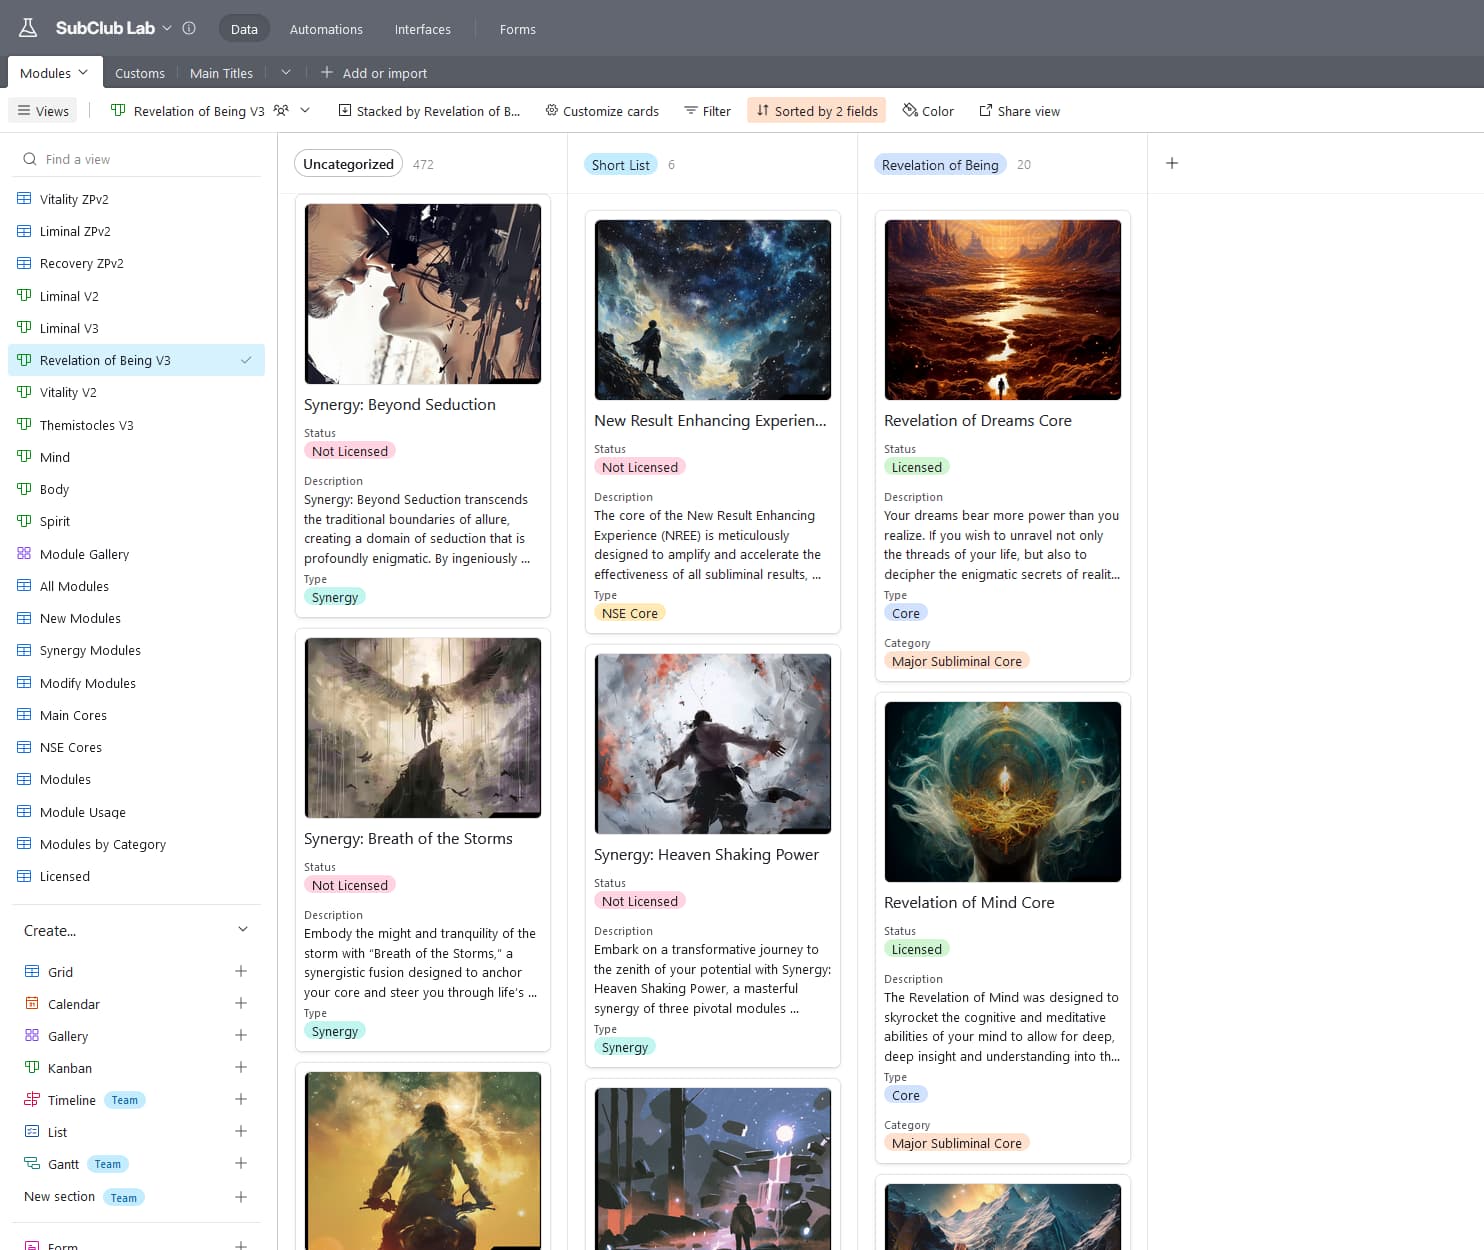Open the Filter menu

tap(707, 111)
